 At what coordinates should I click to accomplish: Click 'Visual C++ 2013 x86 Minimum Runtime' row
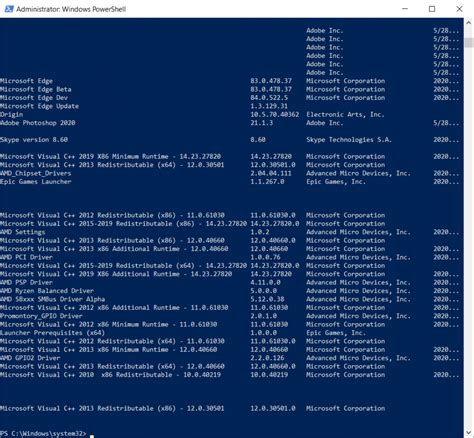coord(109,350)
